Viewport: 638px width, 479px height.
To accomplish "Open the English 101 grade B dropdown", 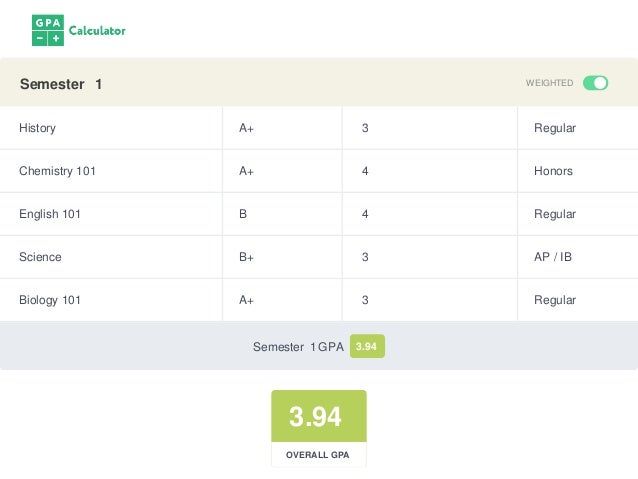I will coord(281,214).
